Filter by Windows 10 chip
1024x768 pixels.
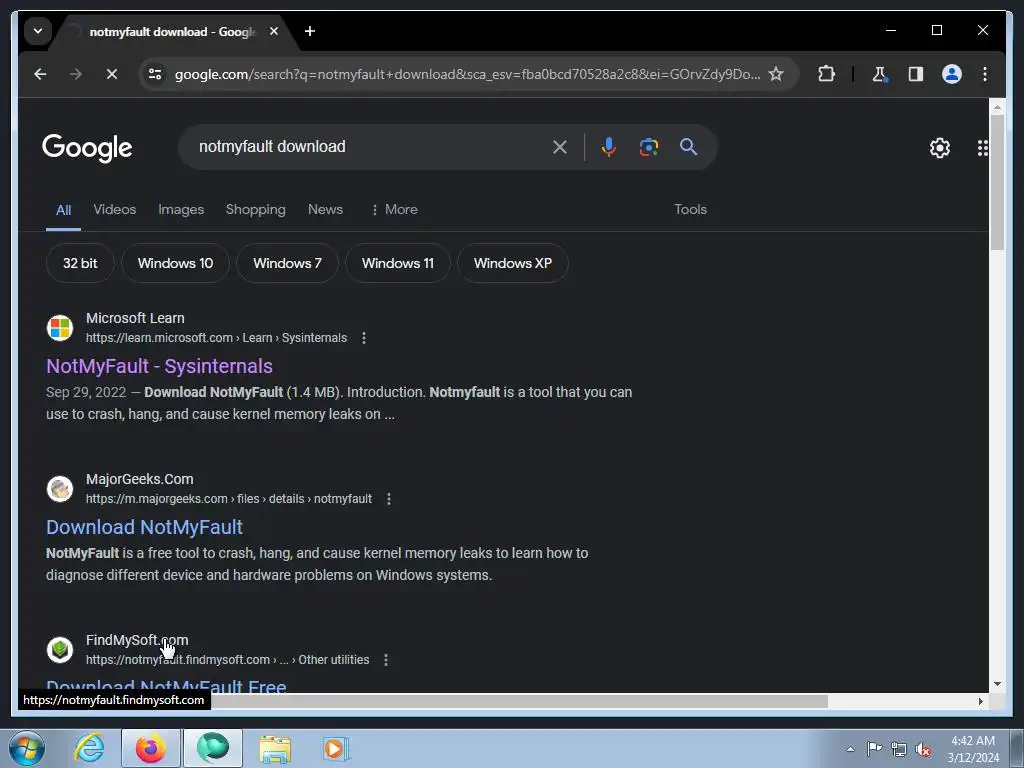click(x=175, y=263)
